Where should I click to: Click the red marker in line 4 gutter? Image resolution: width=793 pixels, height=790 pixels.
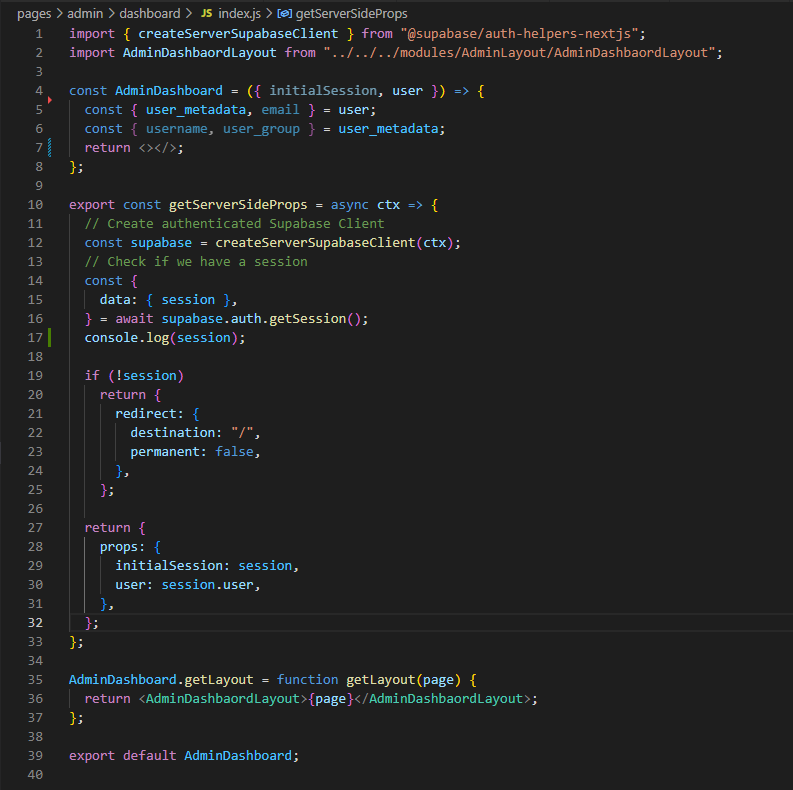pyautogui.click(x=50, y=100)
